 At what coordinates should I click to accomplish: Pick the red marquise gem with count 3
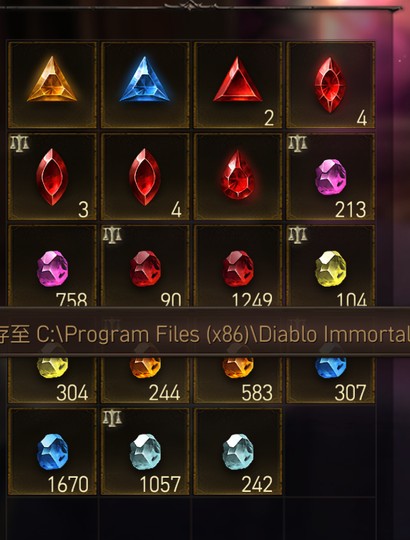coord(52,177)
